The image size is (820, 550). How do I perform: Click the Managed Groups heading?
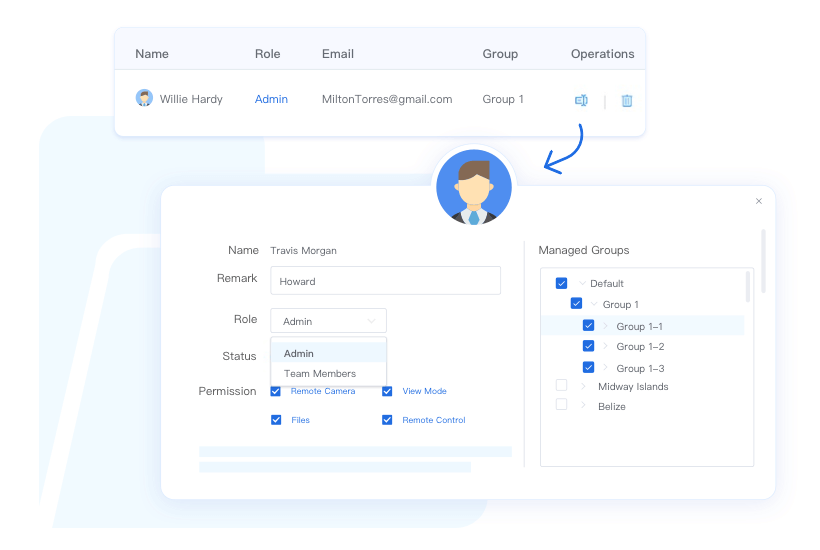(584, 250)
